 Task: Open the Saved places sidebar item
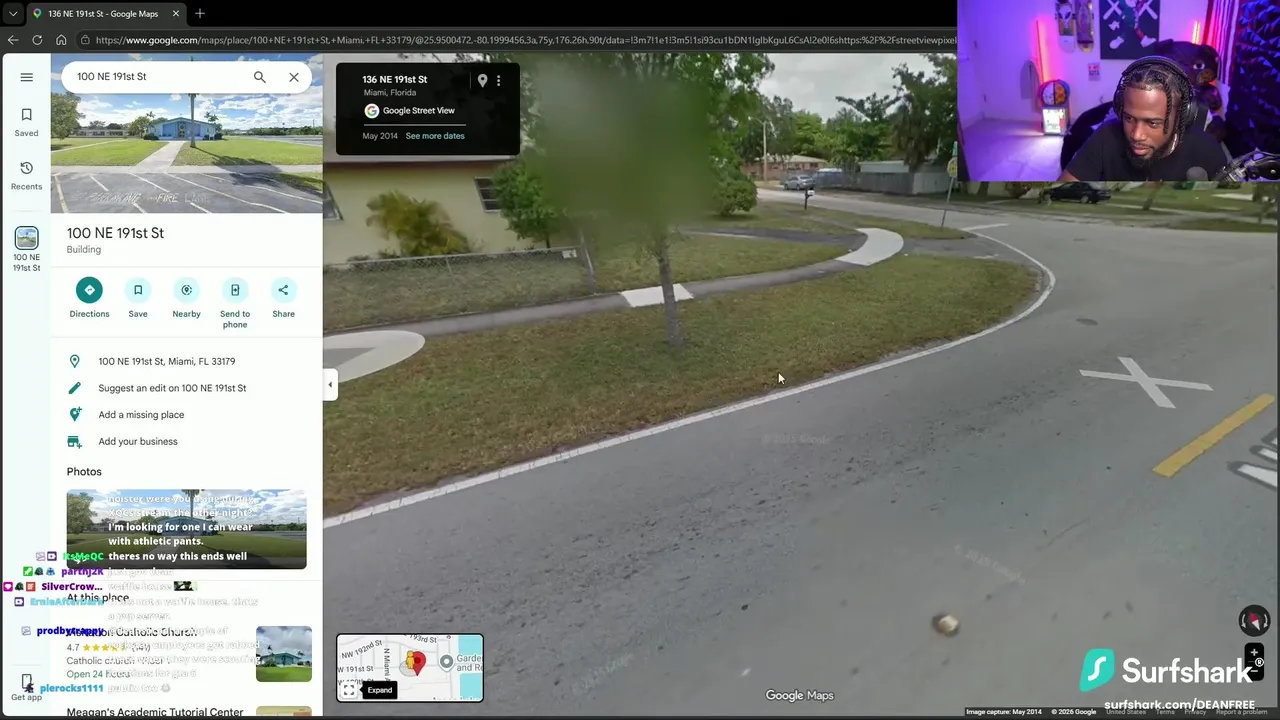(x=27, y=122)
